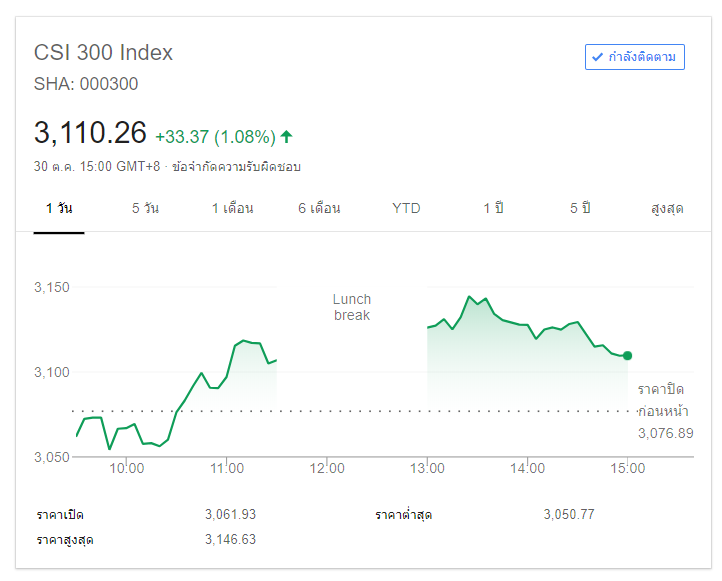
Task: Select the 5 ปี range tab
Action: [580, 208]
